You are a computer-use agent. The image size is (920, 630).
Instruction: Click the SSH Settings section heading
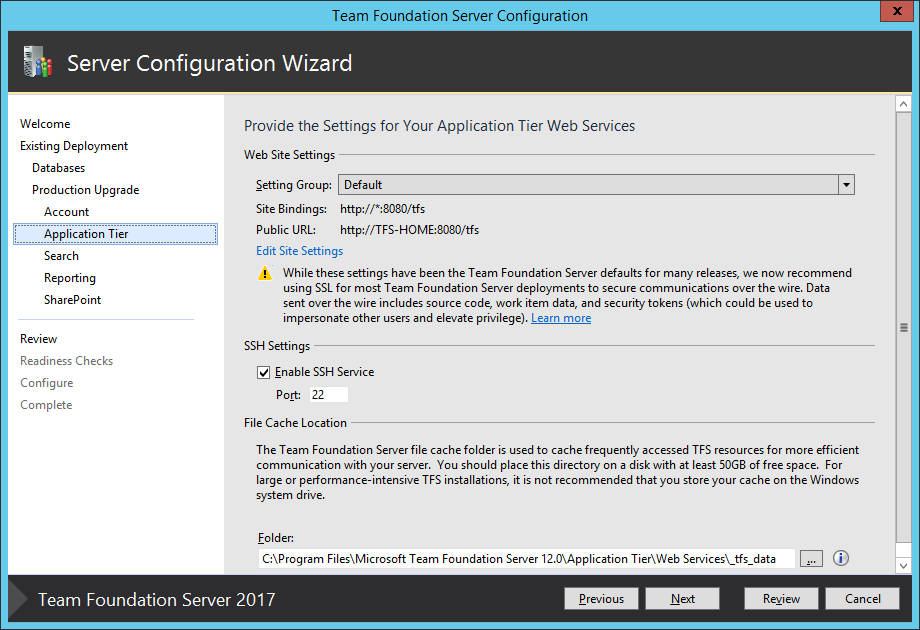click(x=277, y=346)
